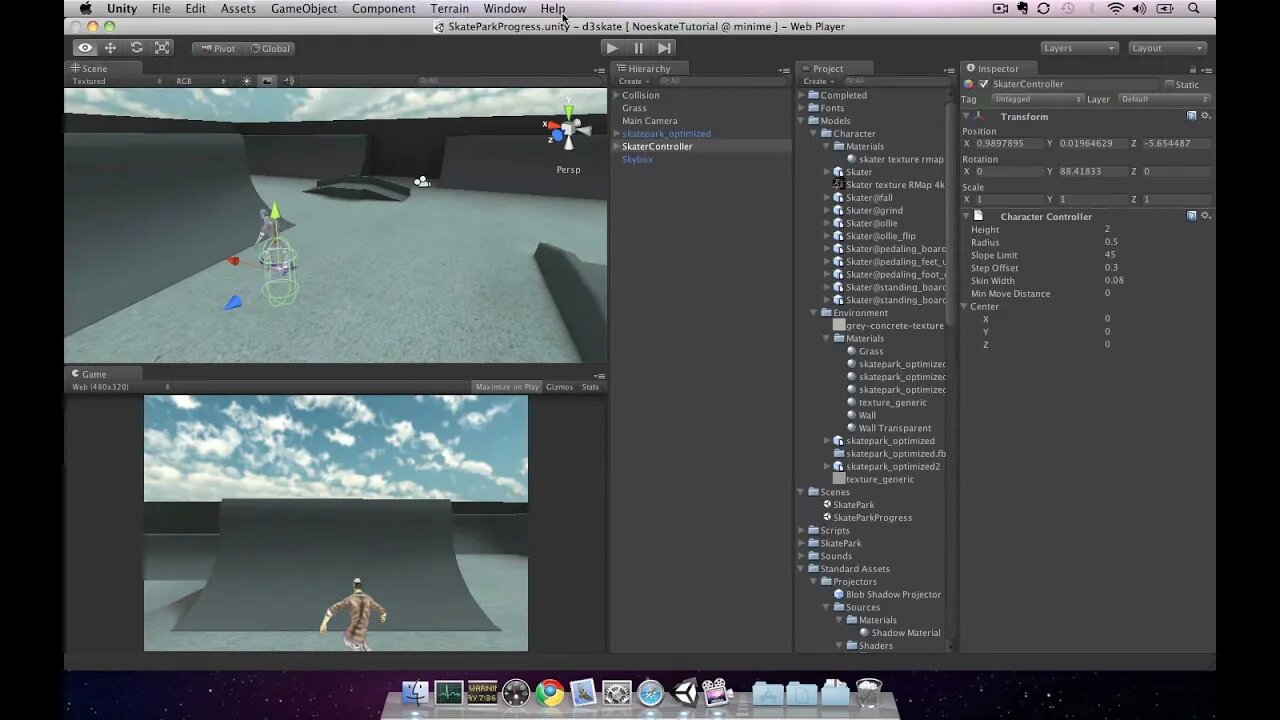Screen dimensions: 1280x720
Task: Select SkateParkProgress scene in Project
Action: pyautogui.click(x=872, y=518)
